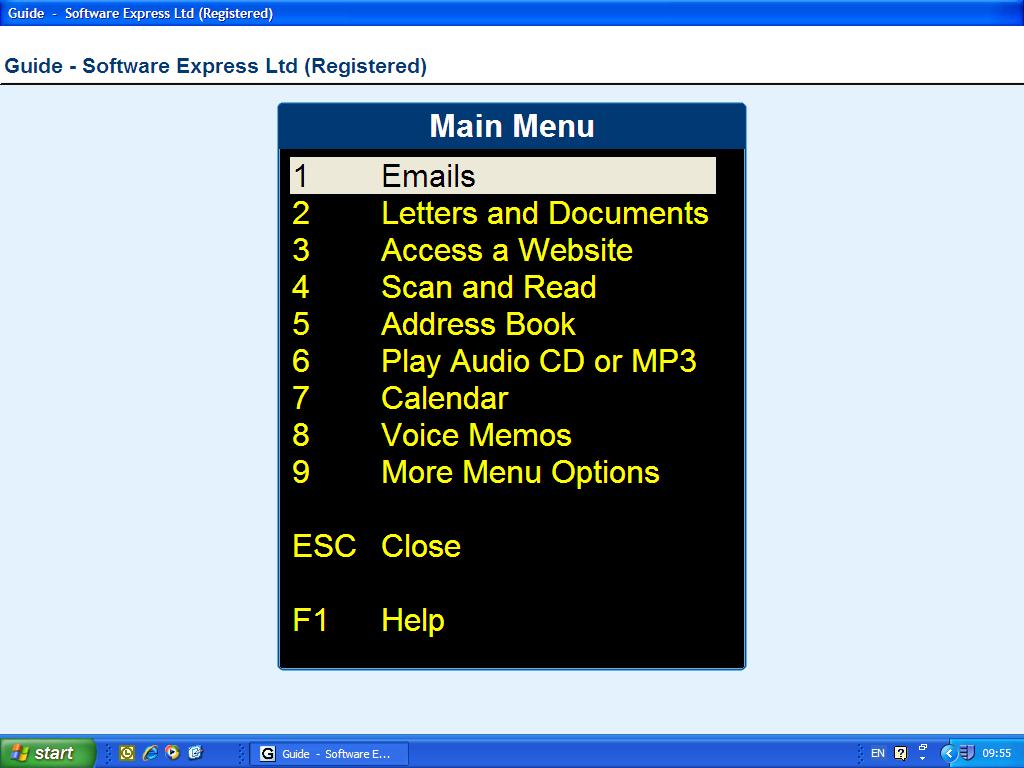Click the shield icon in system tray
Screen dimensions: 1024x768
[x=967, y=754]
